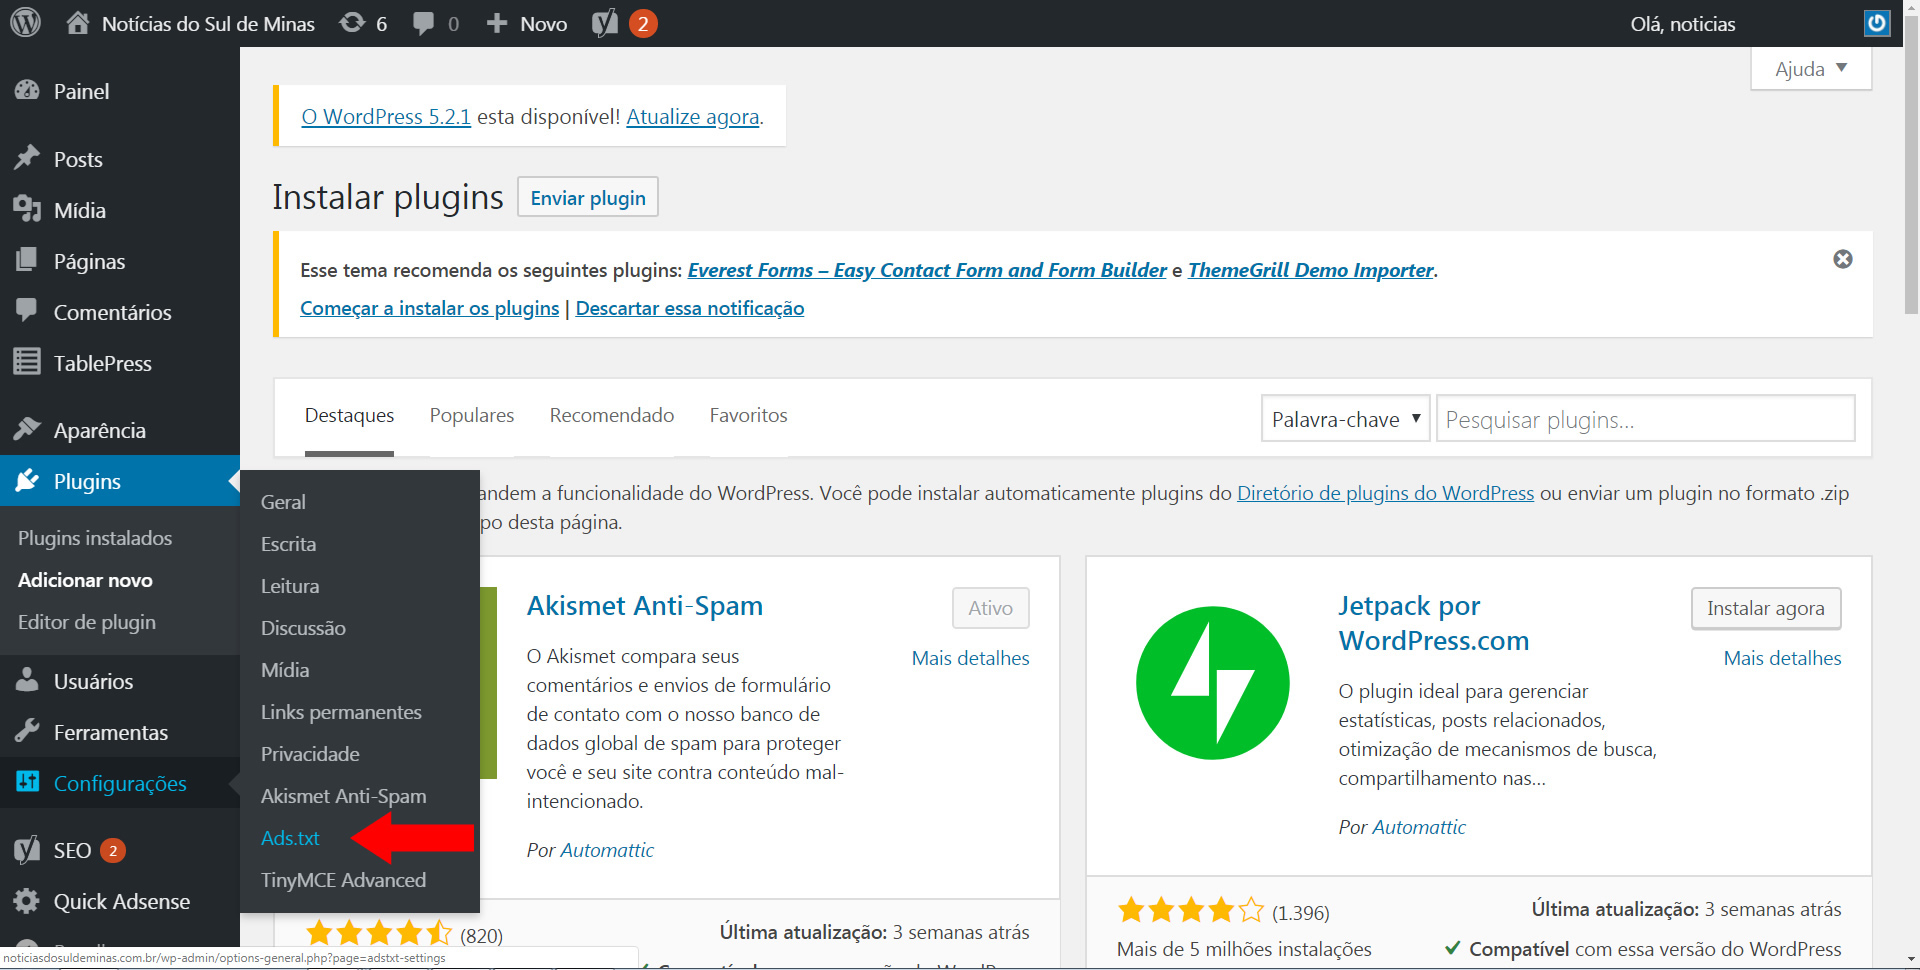This screenshot has height=970, width=1920.
Task: Open the Akismet Anti-Spam title link
Action: pos(645,606)
